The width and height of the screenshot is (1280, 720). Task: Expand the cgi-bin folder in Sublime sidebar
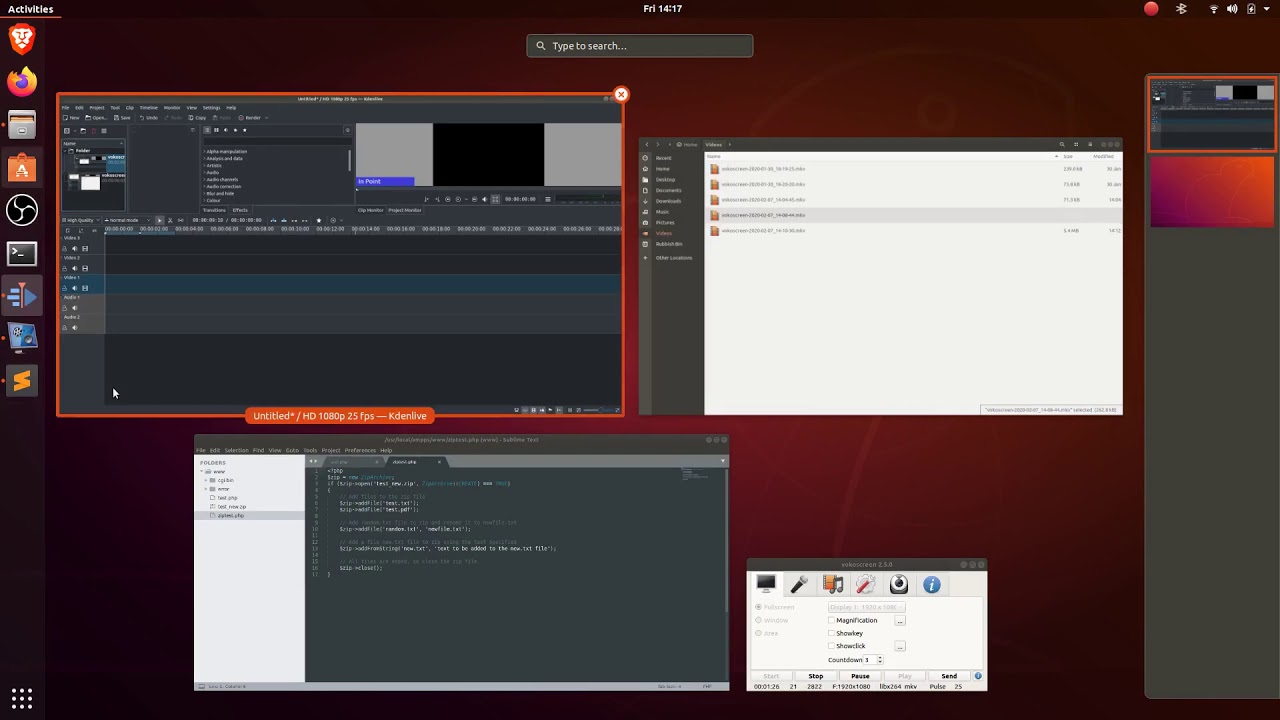(206, 480)
